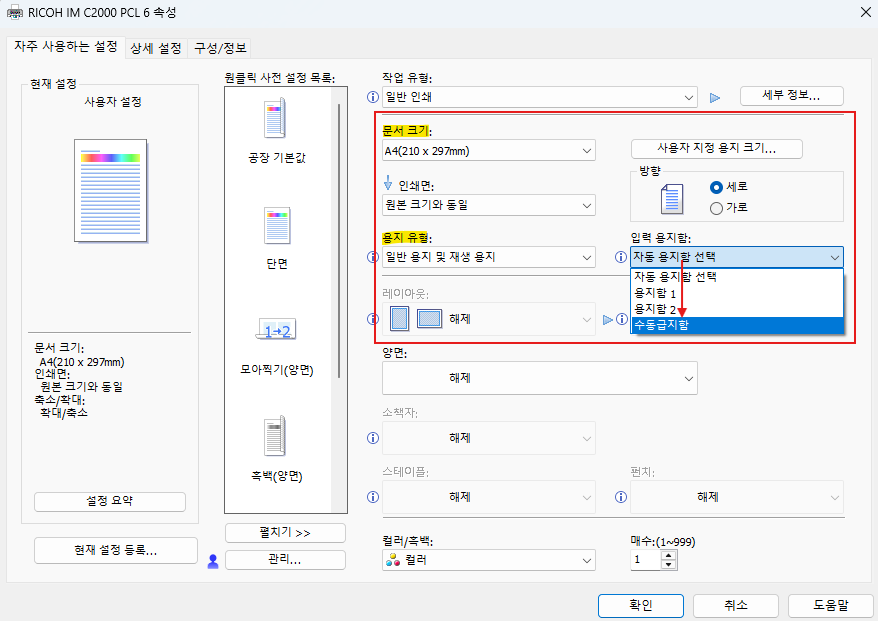Click the 설정 요약 button
Viewport: 878px width, 621px height.
[x=110, y=501]
